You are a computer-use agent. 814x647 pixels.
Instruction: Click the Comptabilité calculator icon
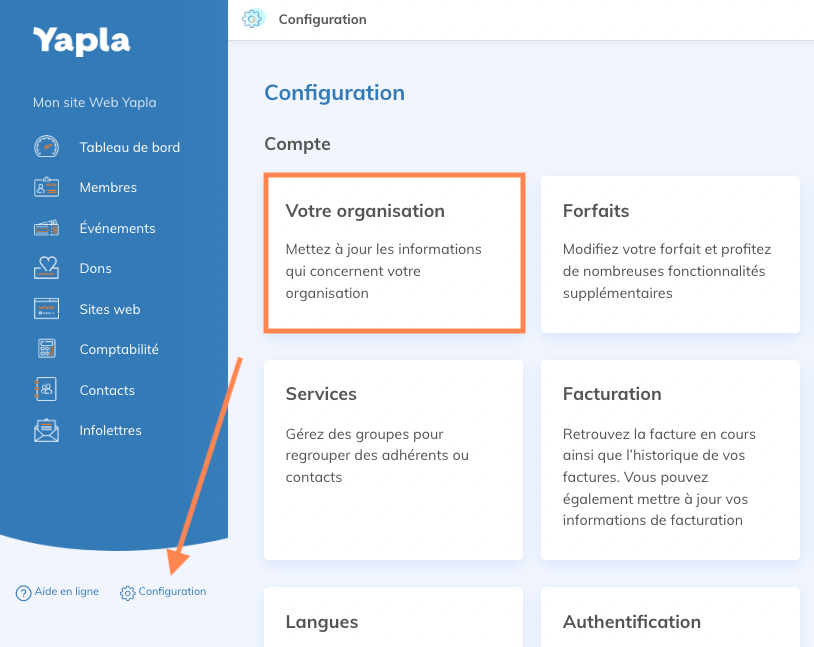pyautogui.click(x=46, y=348)
